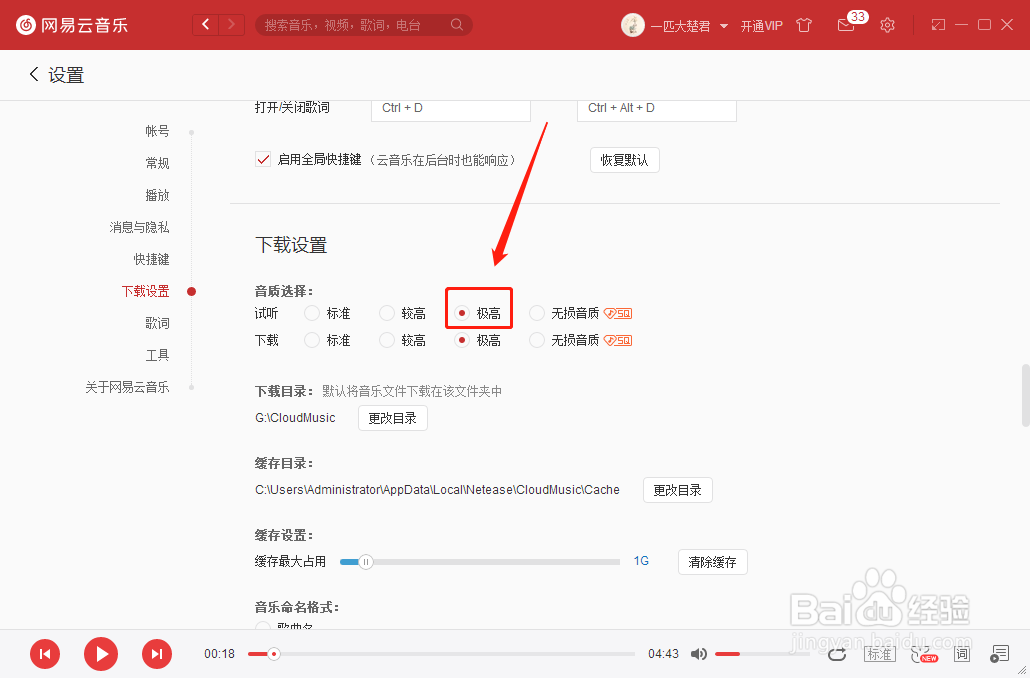The height and width of the screenshot is (678, 1030).
Task: Open the message envelope icon with 33 badge
Action: click(x=846, y=25)
